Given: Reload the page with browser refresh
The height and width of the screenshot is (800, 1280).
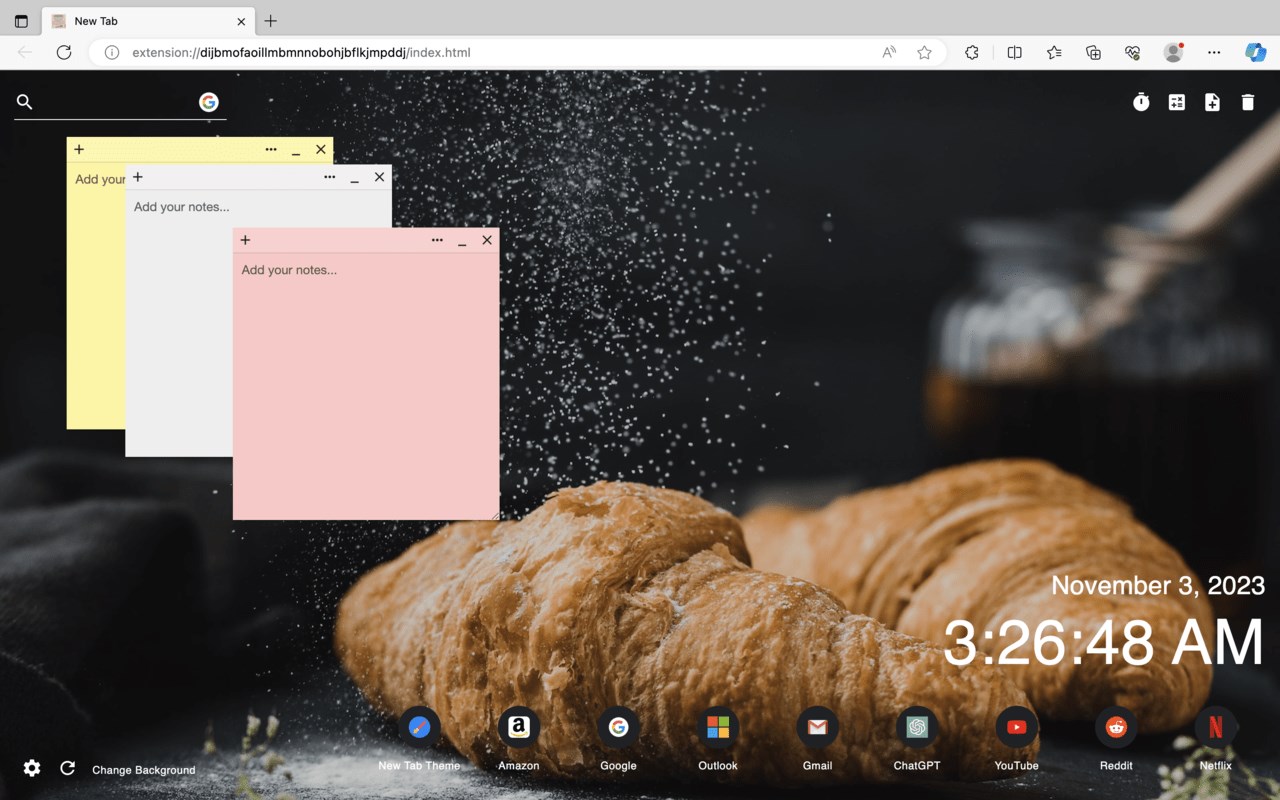Looking at the screenshot, I should click(64, 52).
